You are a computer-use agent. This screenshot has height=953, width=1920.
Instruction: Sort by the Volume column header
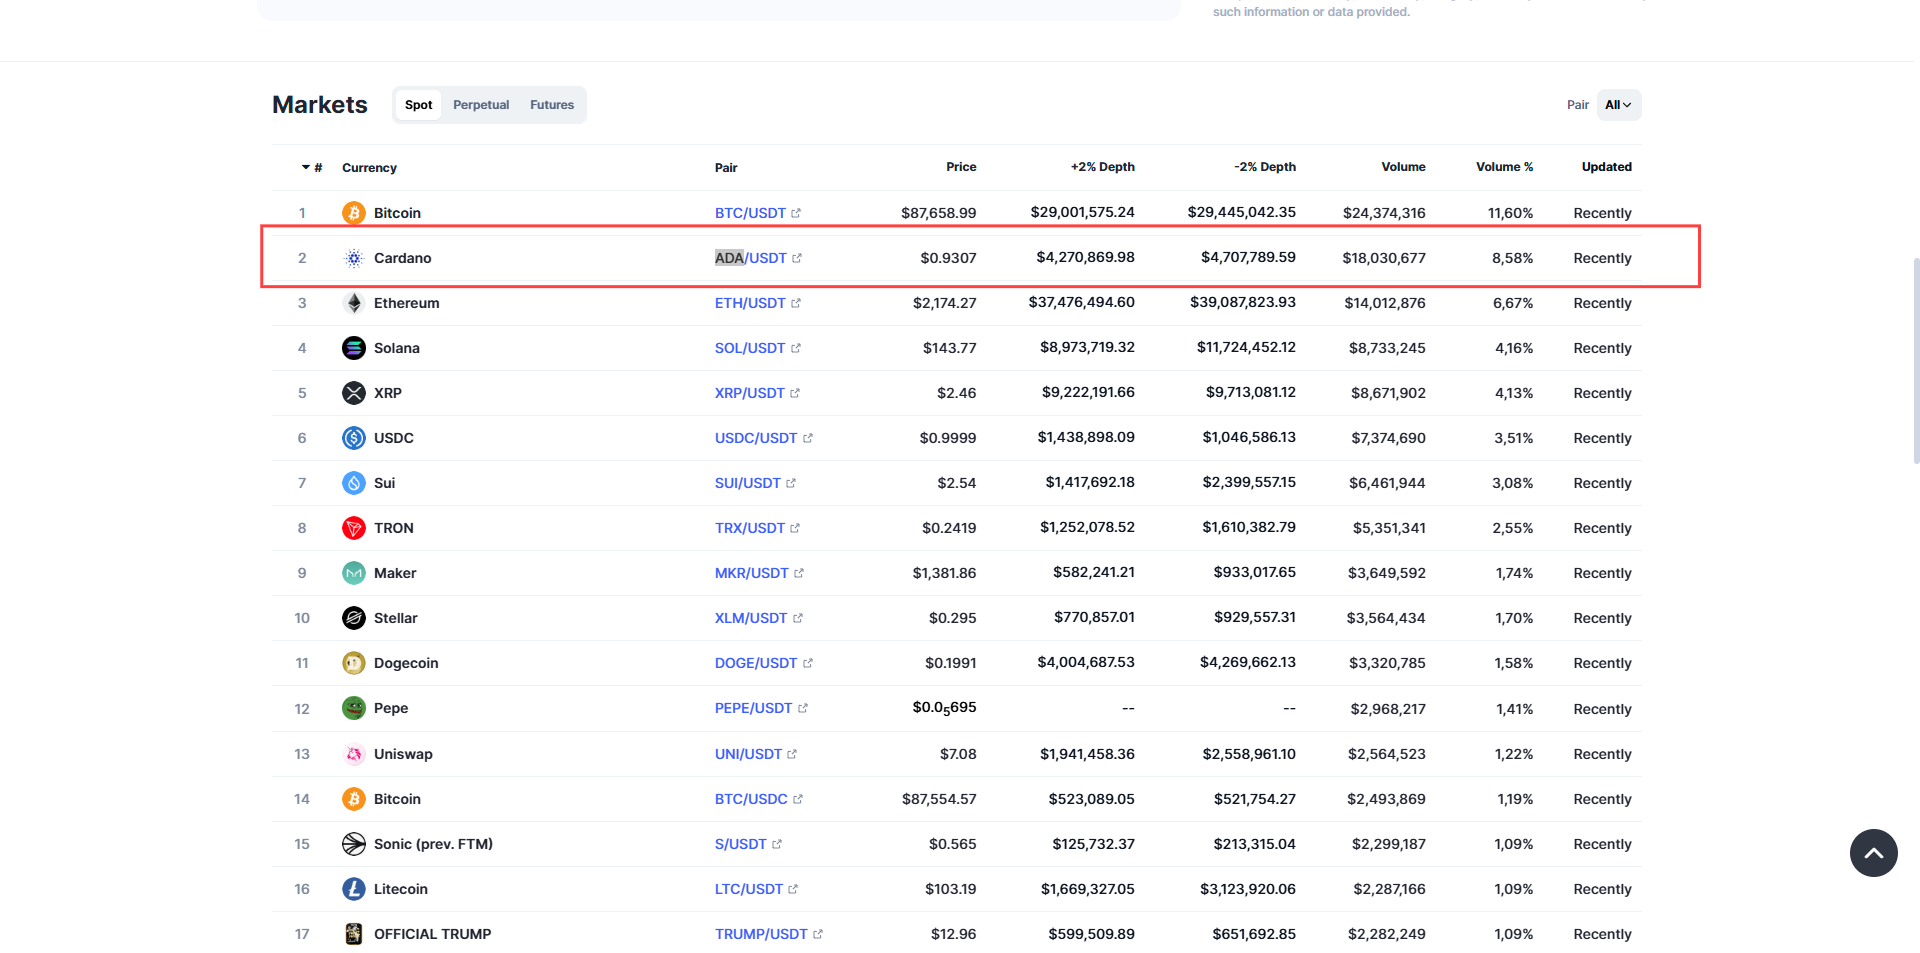pyautogui.click(x=1403, y=167)
